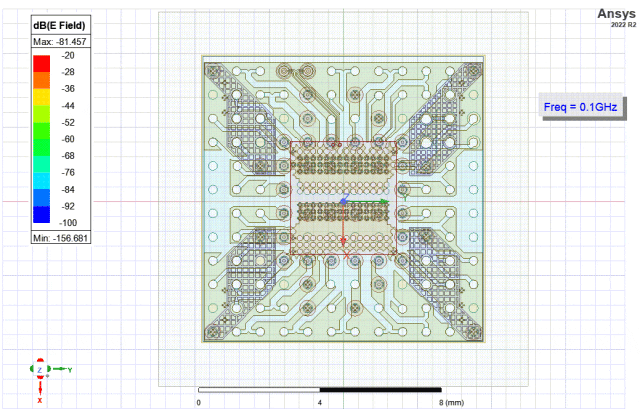Select the Min: -156.681 legend value

[x=60, y=238]
